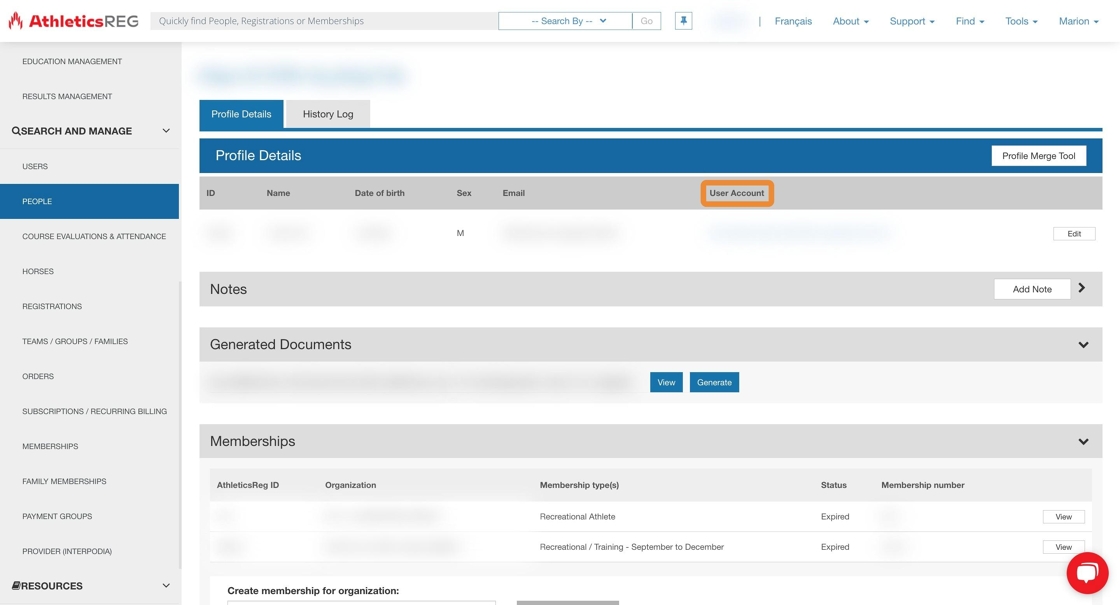This screenshot has width=1120, height=605.
Task: Collapse the Memberships section chevron
Action: coord(1083,441)
